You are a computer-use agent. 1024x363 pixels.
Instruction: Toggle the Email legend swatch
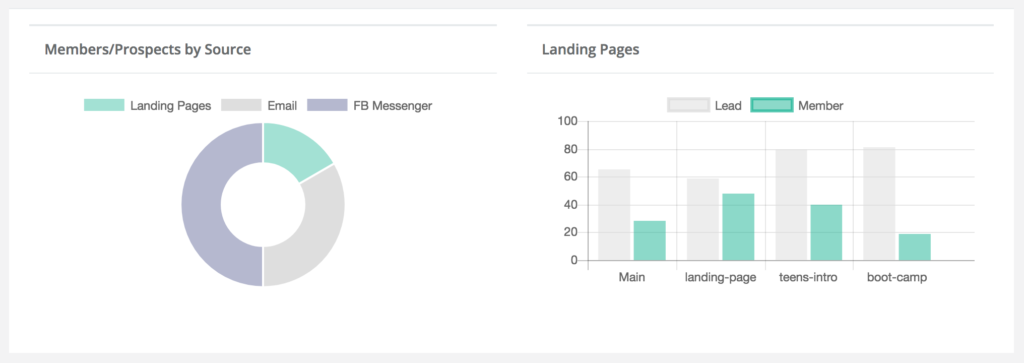point(242,105)
